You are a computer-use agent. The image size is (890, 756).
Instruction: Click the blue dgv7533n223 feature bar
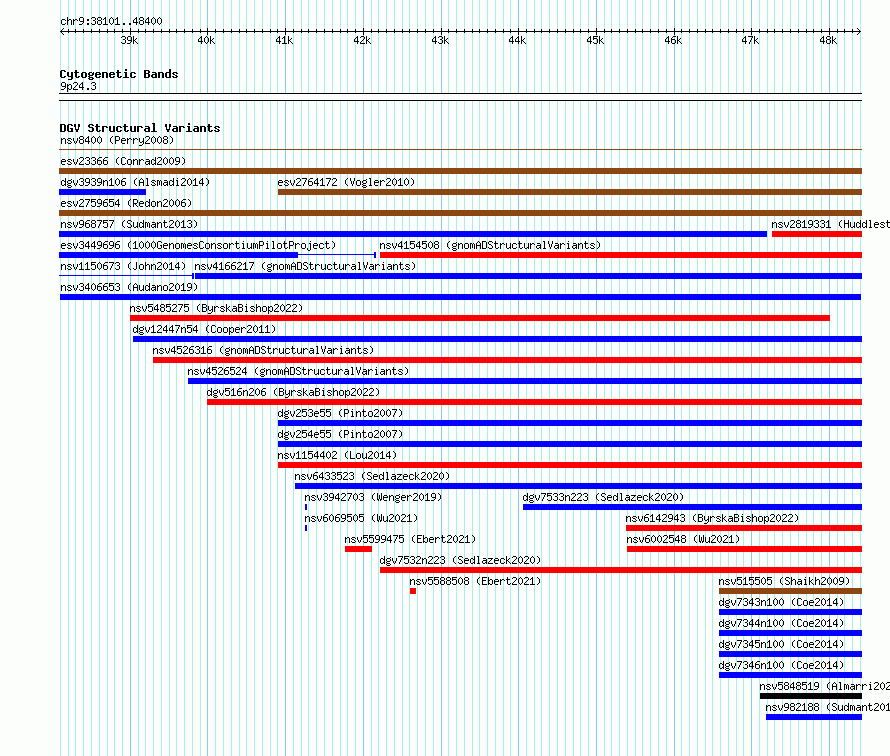pyautogui.click(x=692, y=507)
